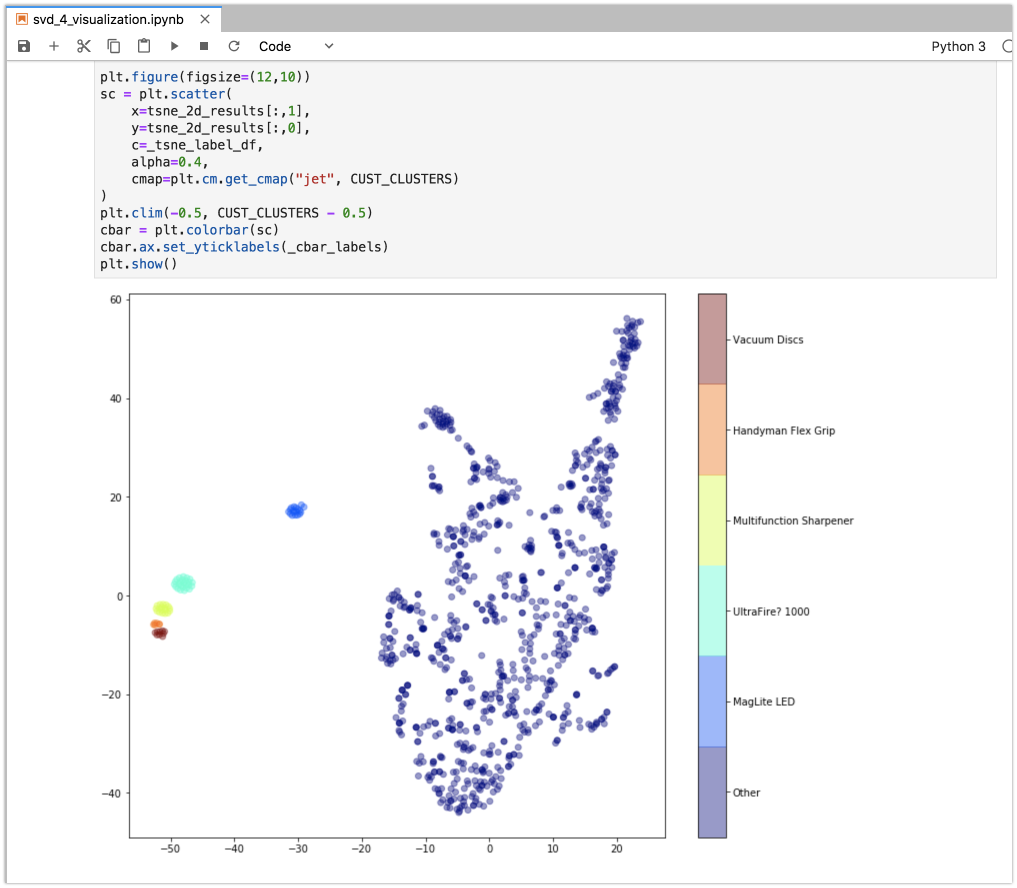Viewport: 1017px width, 888px height.
Task: Copy the selected cell
Action: (112, 46)
